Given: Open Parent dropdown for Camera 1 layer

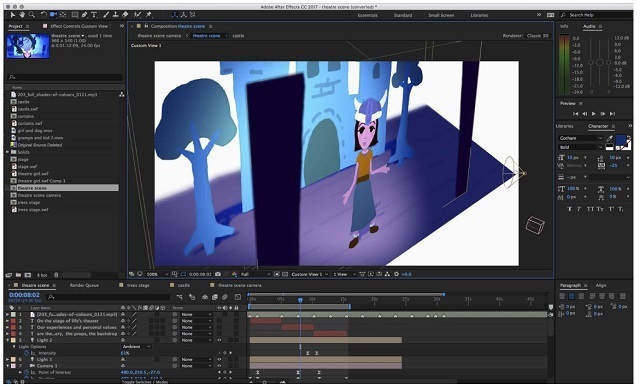Looking at the screenshot, I should pos(197,366).
